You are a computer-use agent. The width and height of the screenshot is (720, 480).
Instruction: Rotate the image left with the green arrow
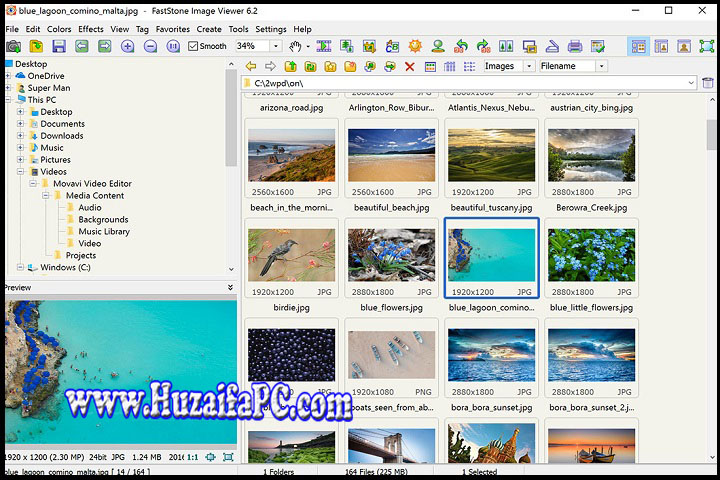[x=461, y=46]
